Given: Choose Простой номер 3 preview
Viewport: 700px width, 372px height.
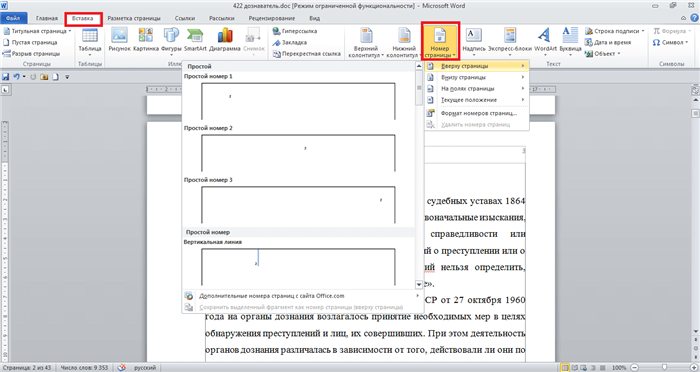Looking at the screenshot, I should point(298,205).
